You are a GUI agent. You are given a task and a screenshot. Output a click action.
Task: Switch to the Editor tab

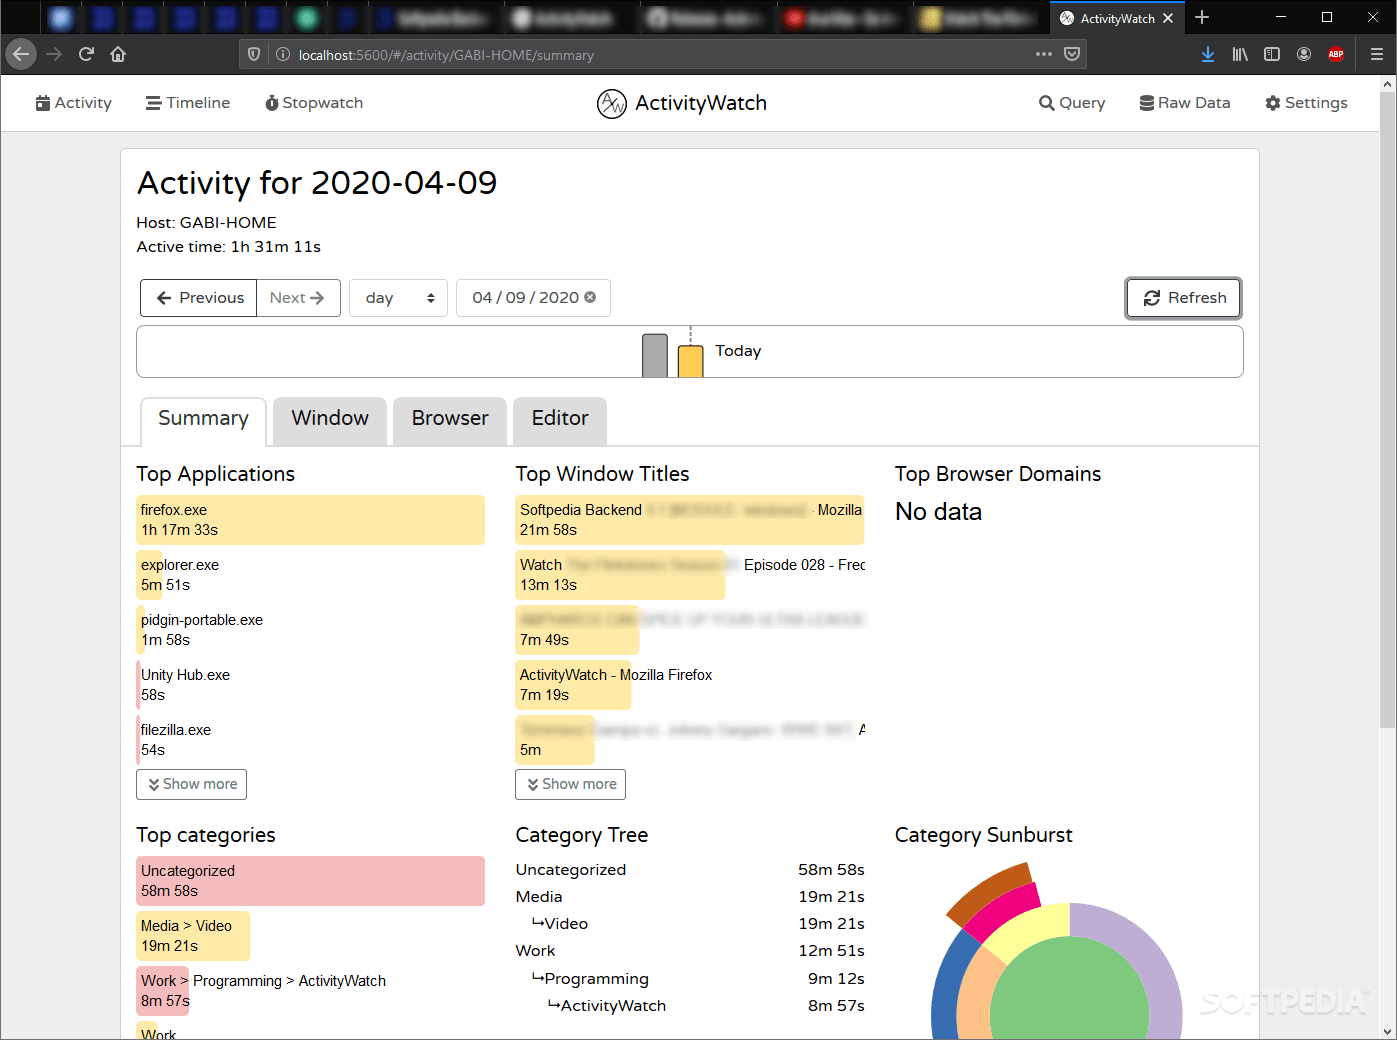click(x=559, y=418)
